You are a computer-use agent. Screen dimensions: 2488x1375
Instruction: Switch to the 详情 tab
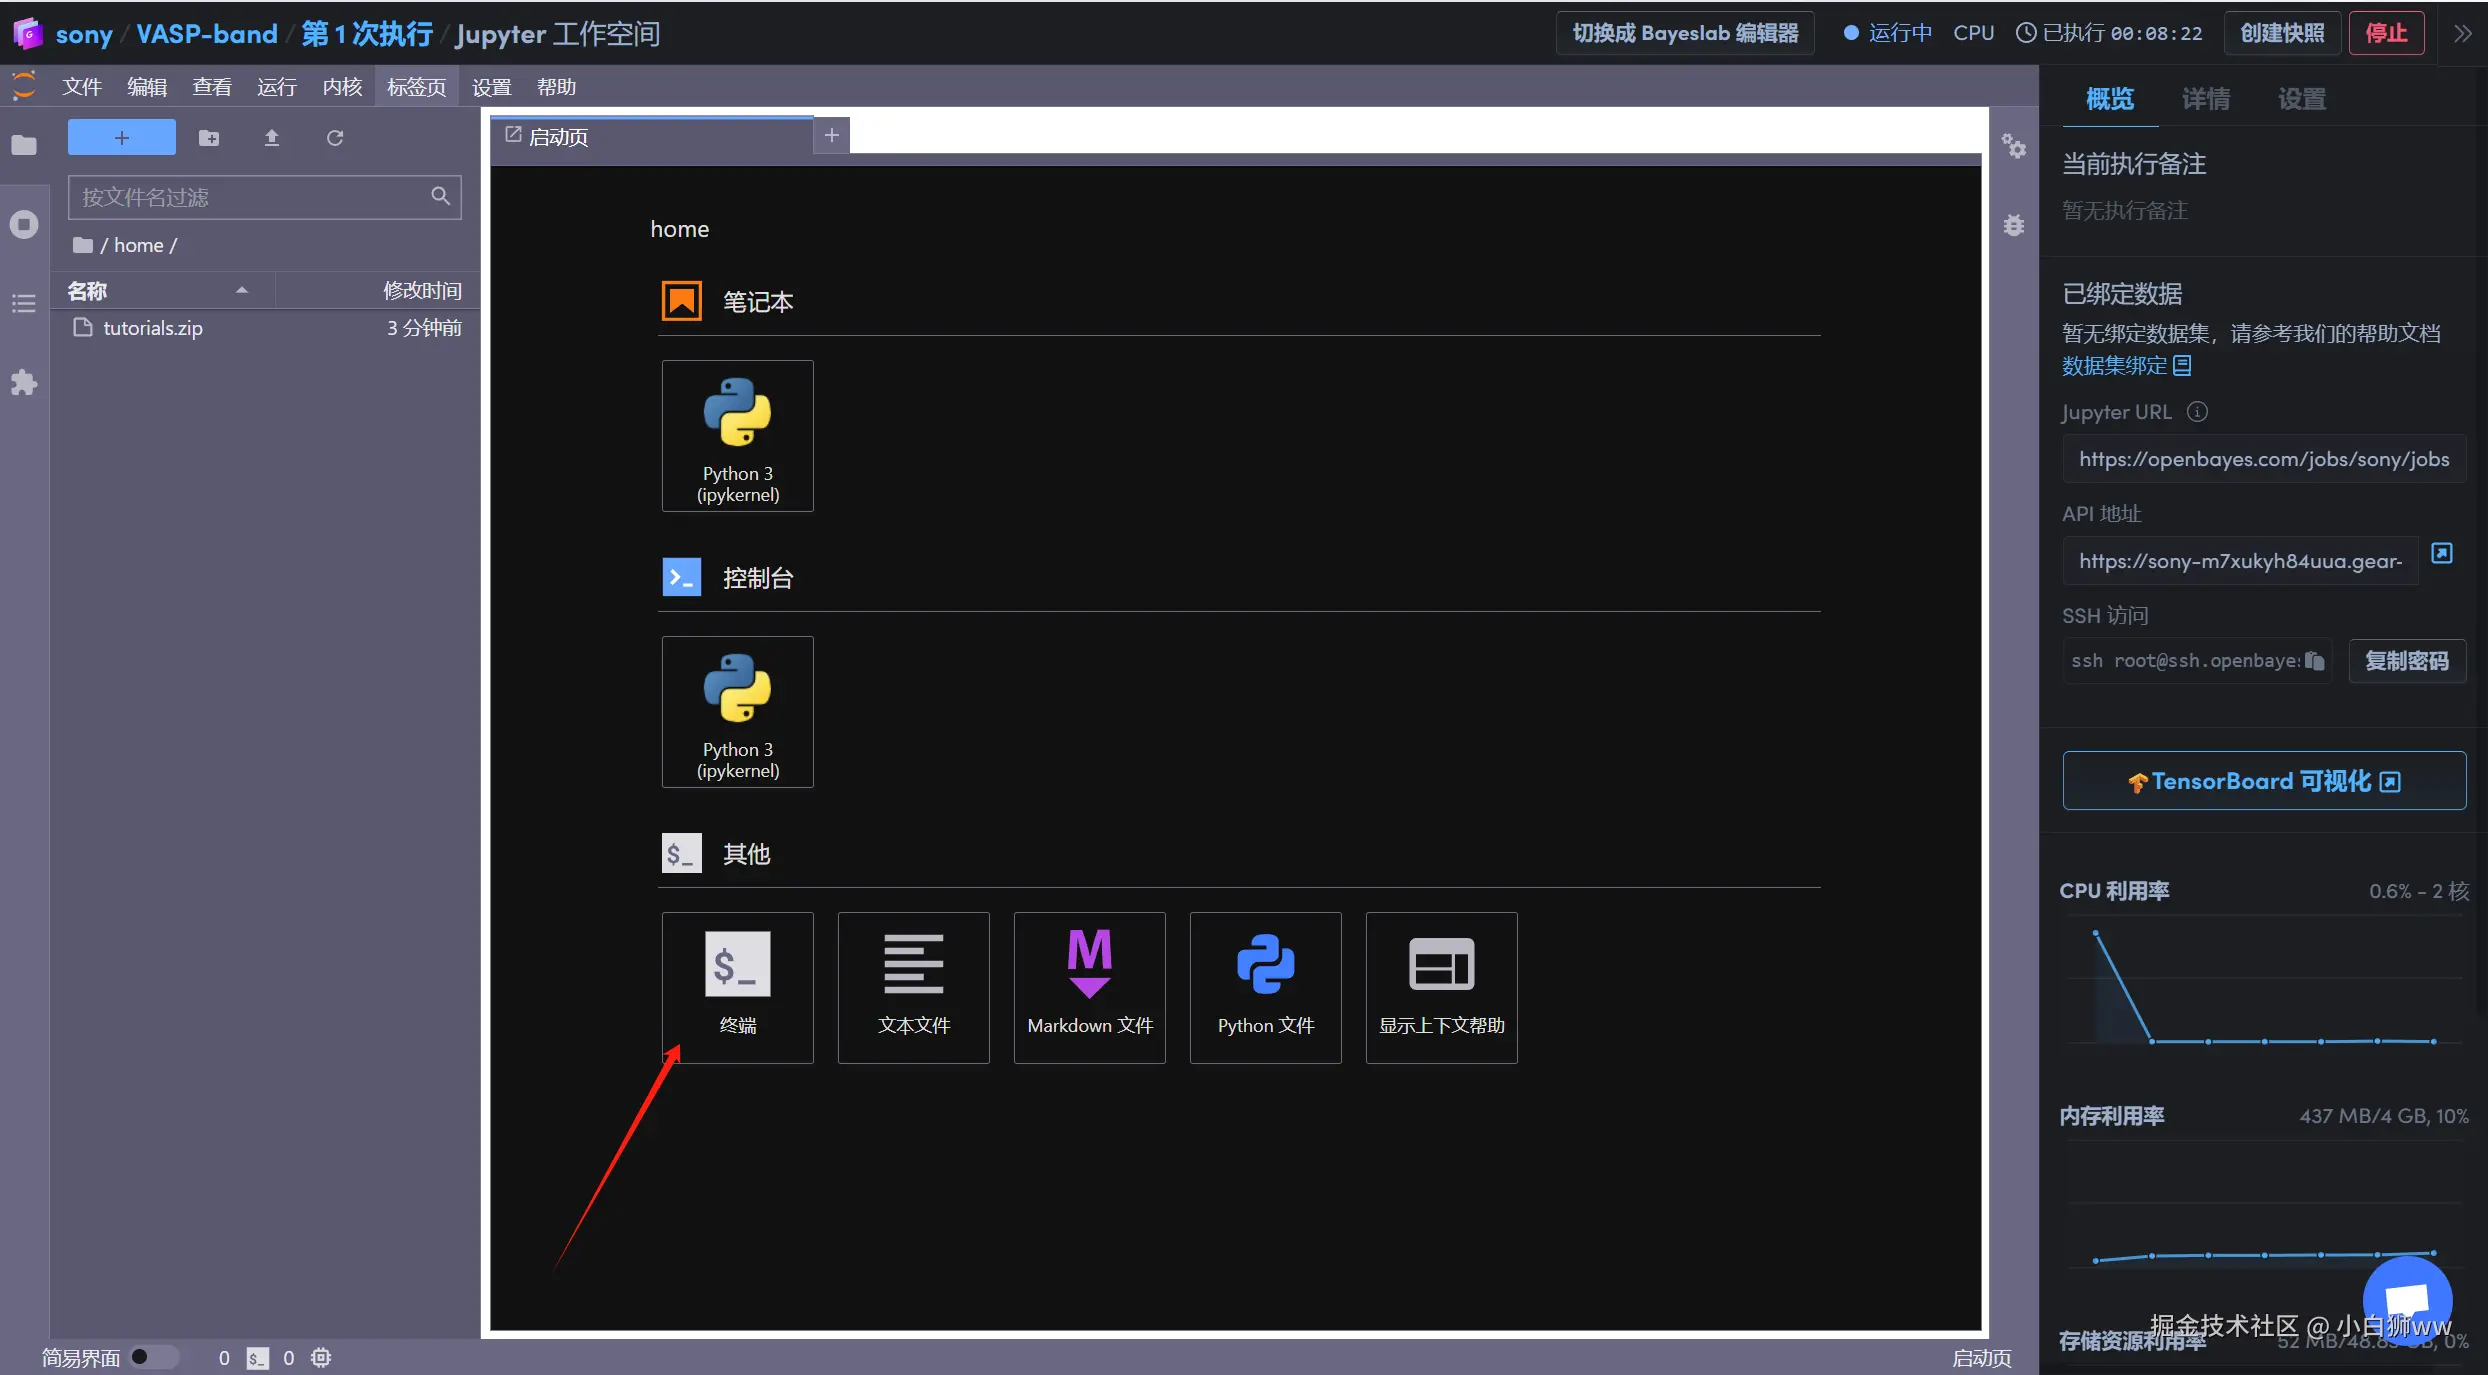2205,99
